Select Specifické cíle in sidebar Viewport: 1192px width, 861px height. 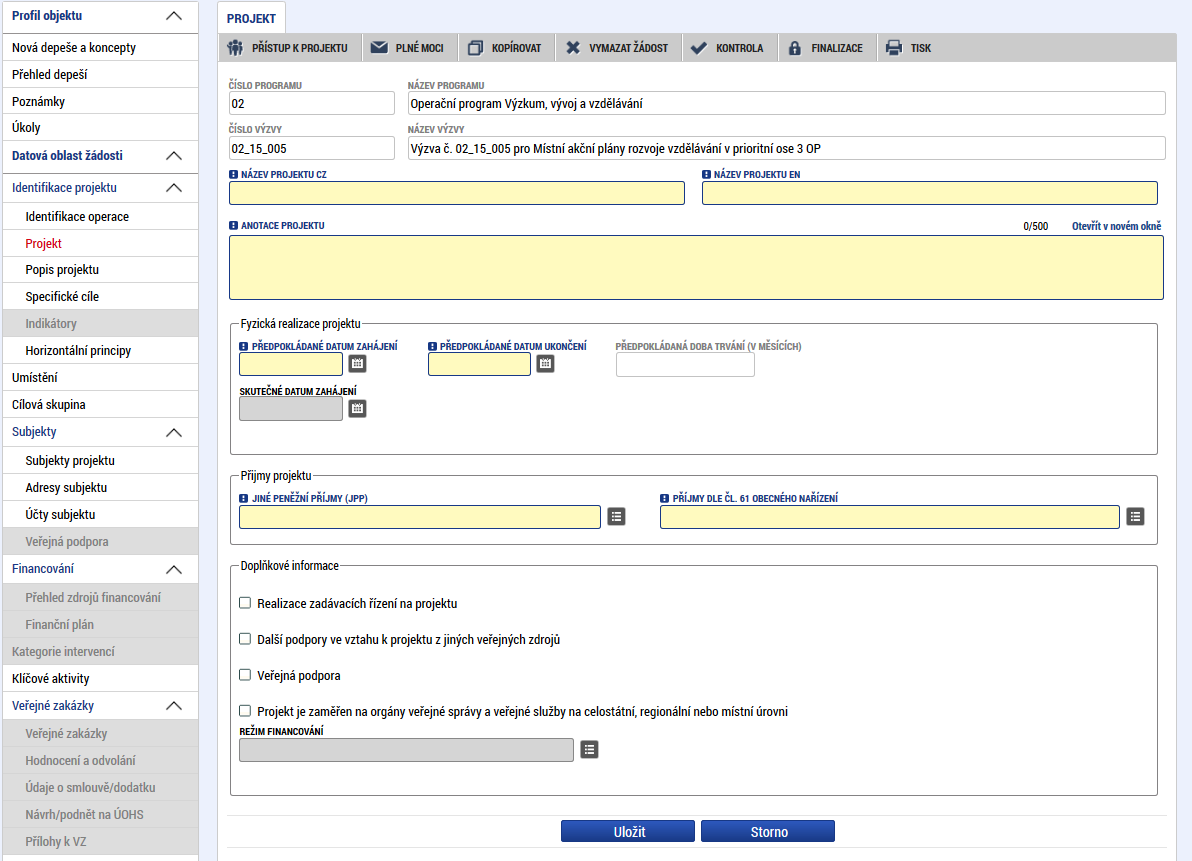click(x=100, y=296)
